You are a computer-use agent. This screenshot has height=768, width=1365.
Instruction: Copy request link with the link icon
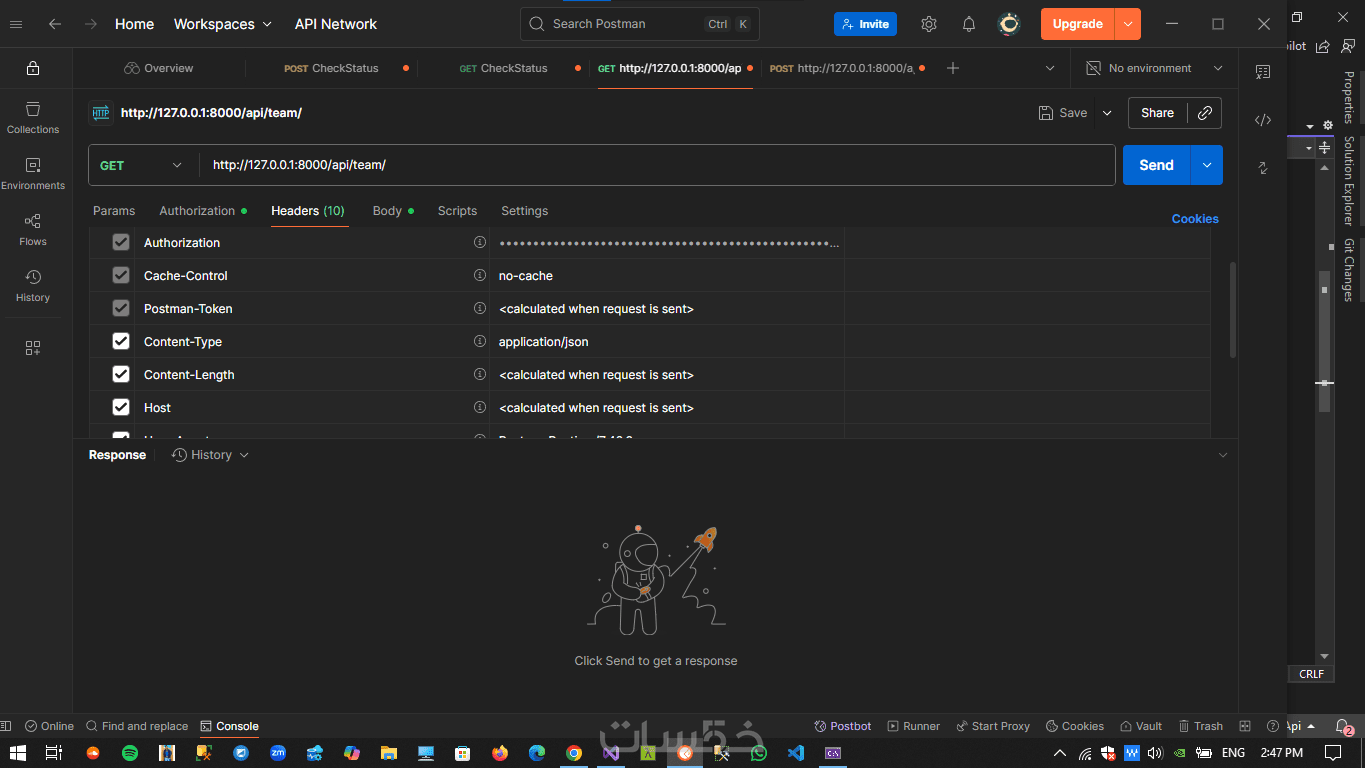click(1205, 113)
